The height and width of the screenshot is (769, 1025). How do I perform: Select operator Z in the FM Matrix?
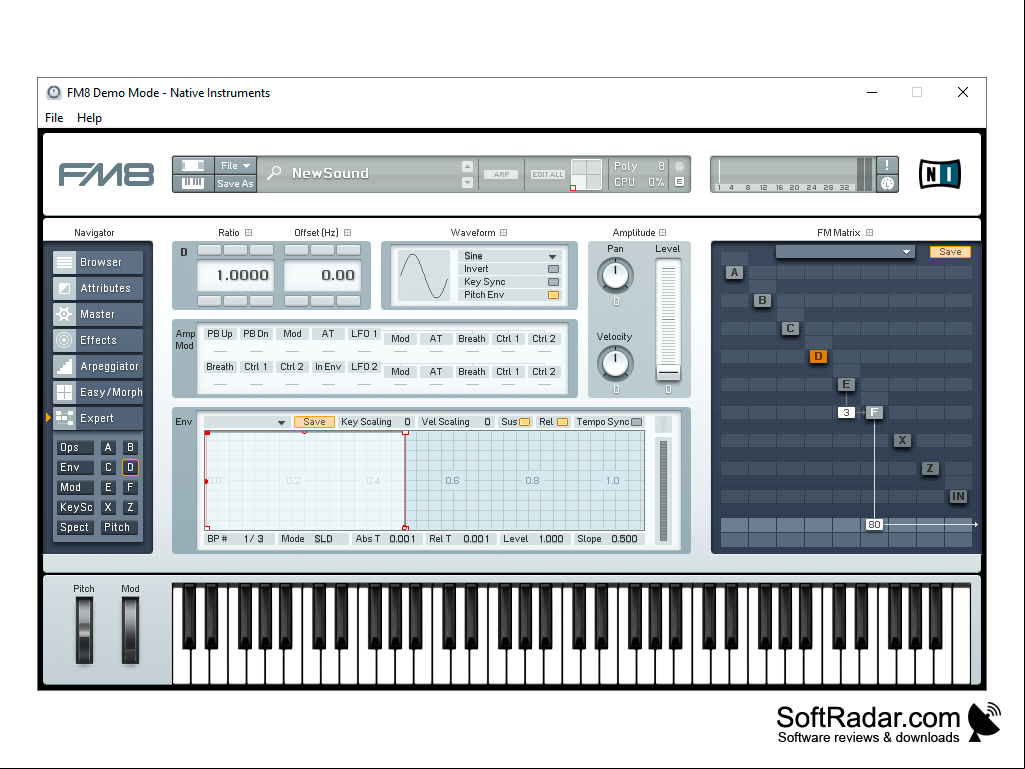coord(930,468)
